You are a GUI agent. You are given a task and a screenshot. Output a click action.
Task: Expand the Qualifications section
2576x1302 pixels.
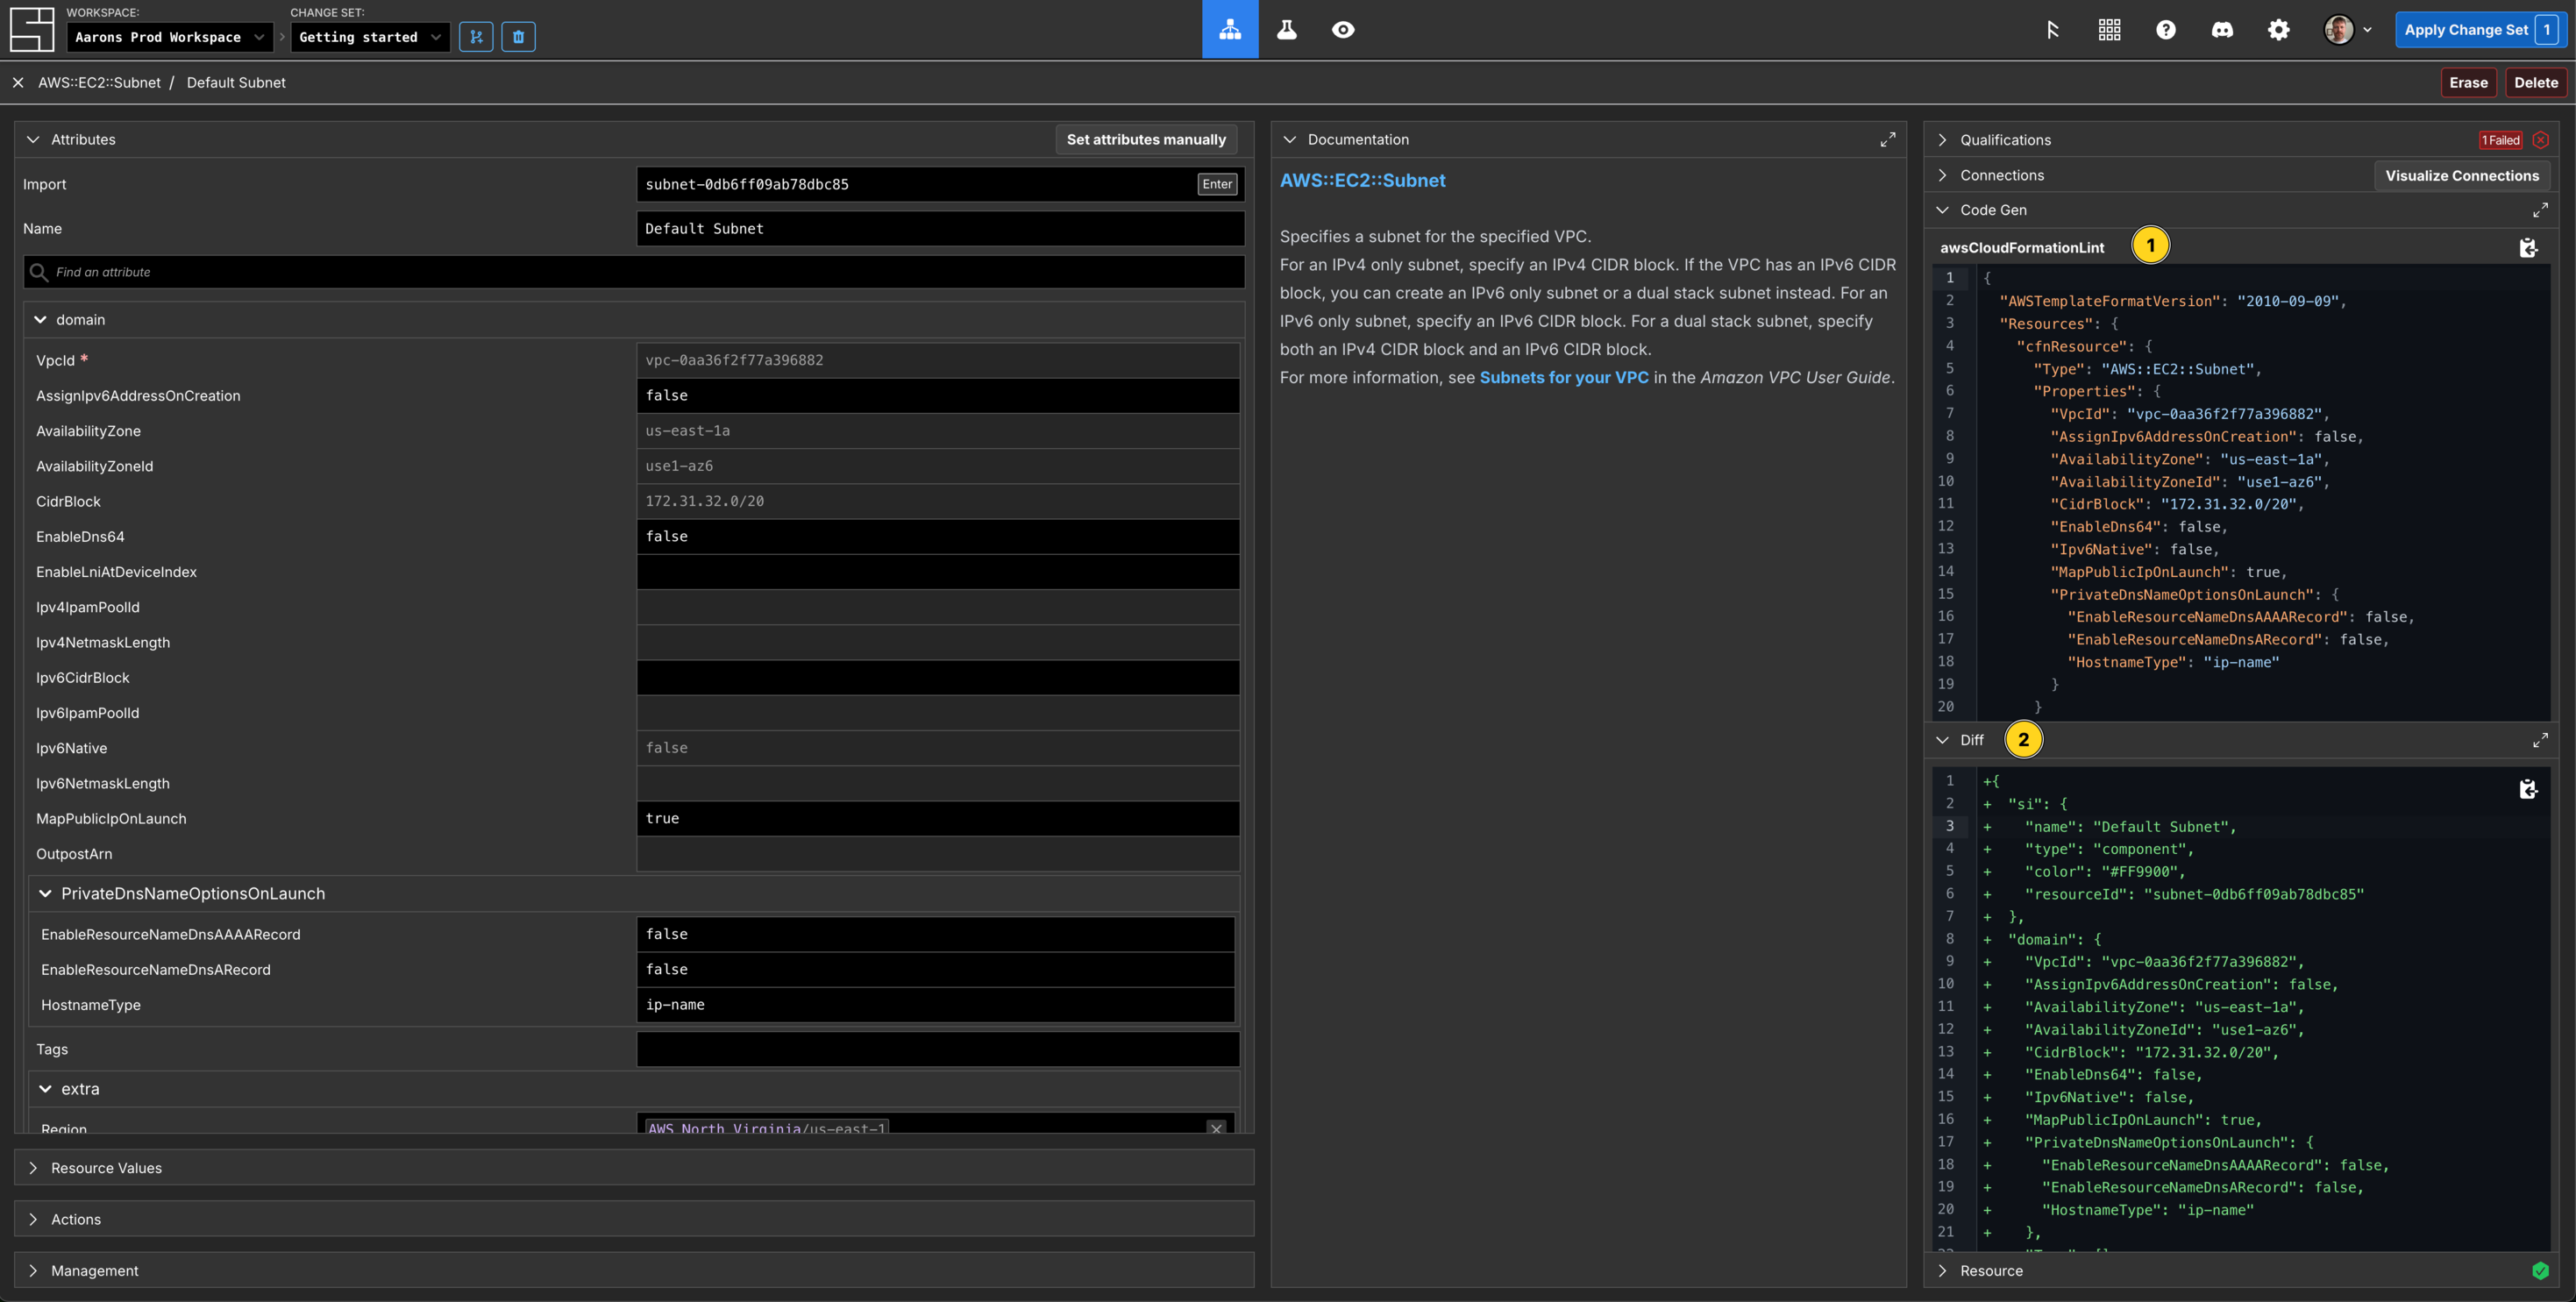tap(1942, 140)
